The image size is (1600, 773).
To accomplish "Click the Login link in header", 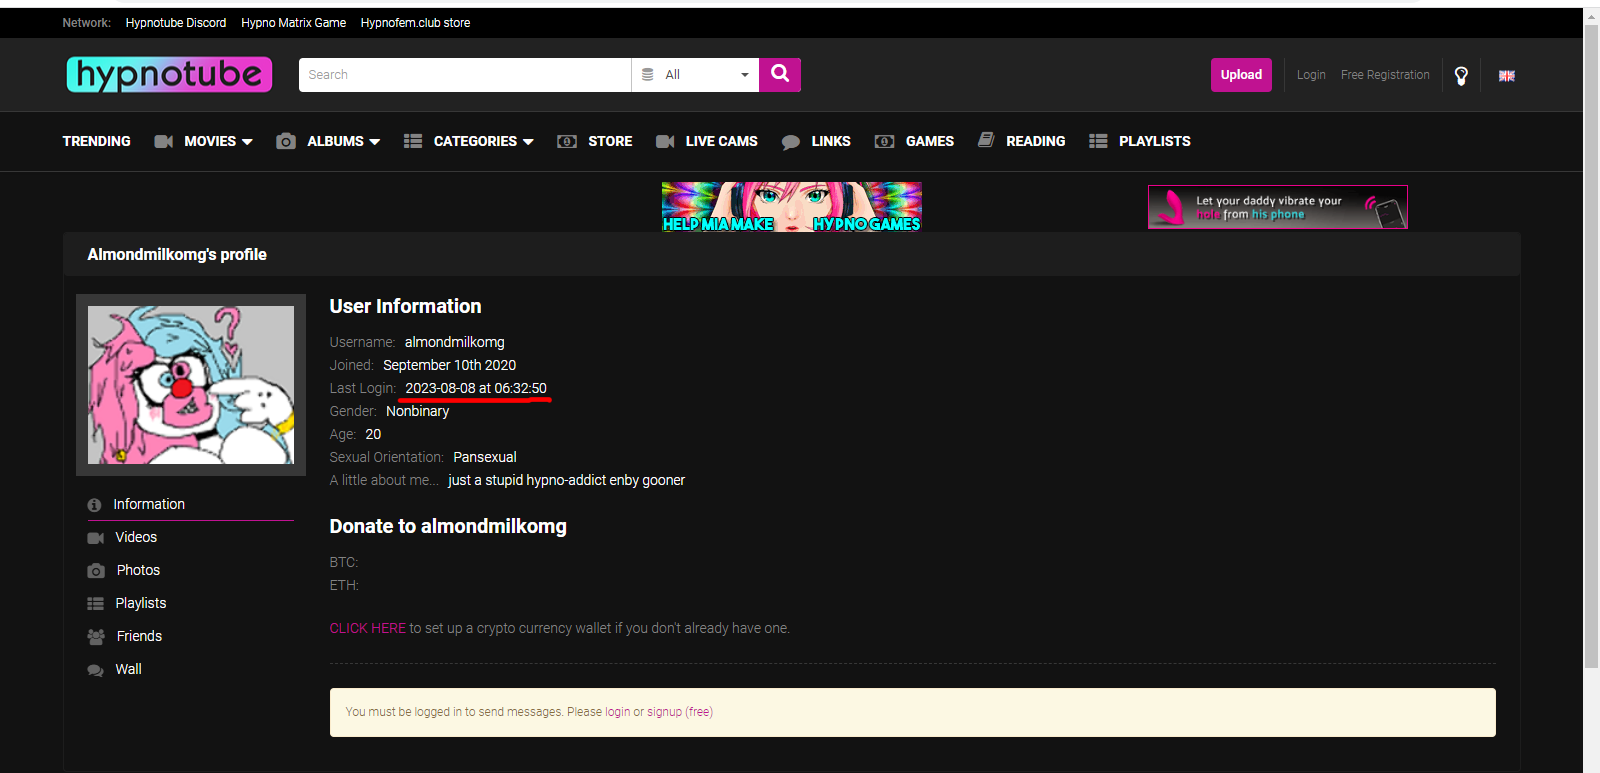I will [x=1311, y=75].
